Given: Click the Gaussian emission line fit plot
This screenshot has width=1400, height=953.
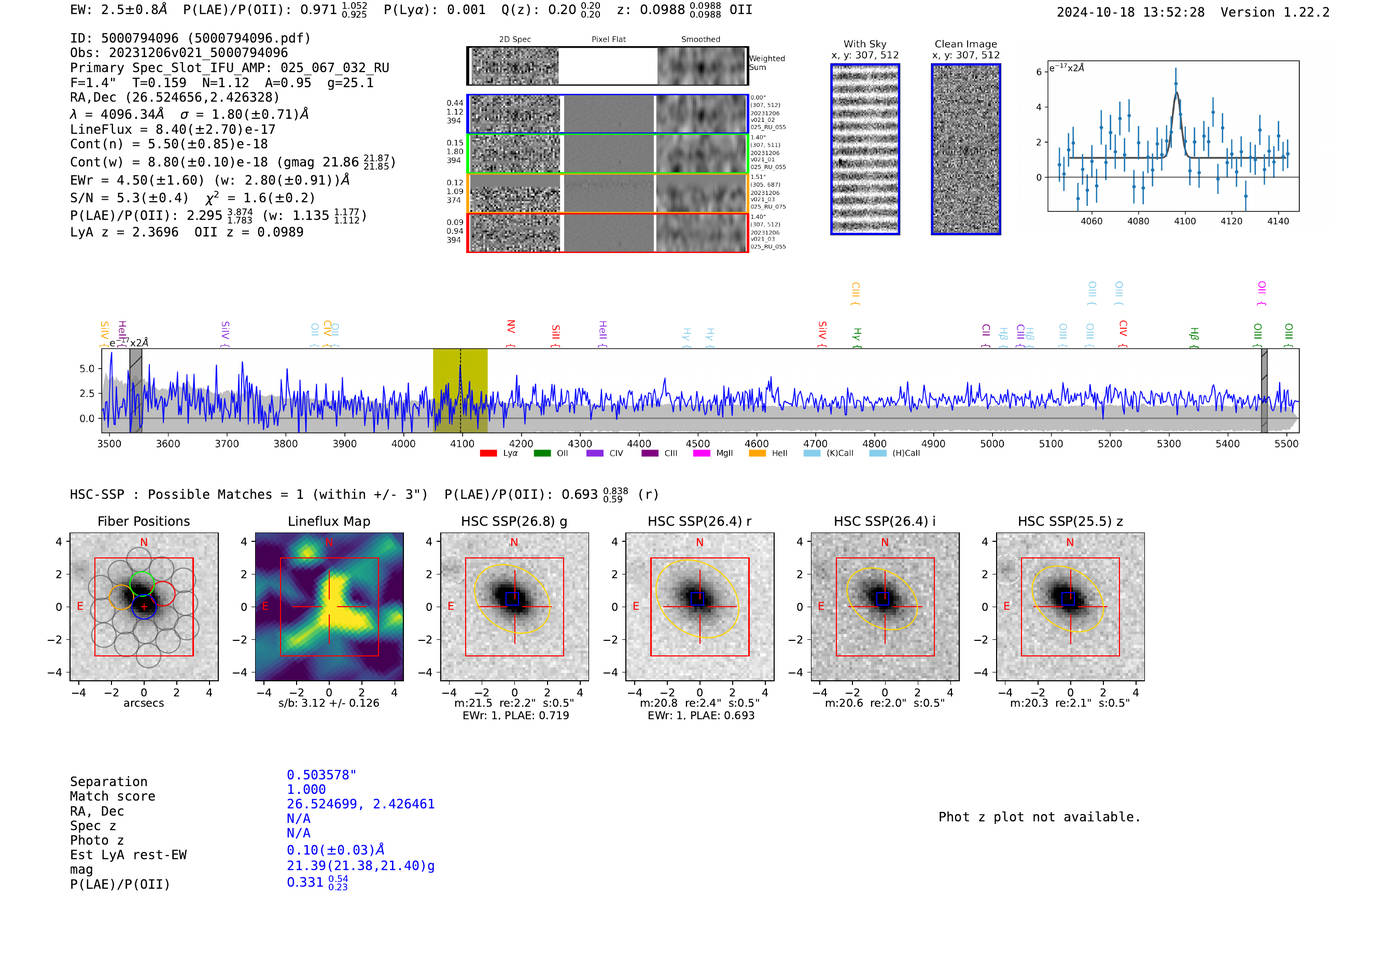Looking at the screenshot, I should point(1174,136).
